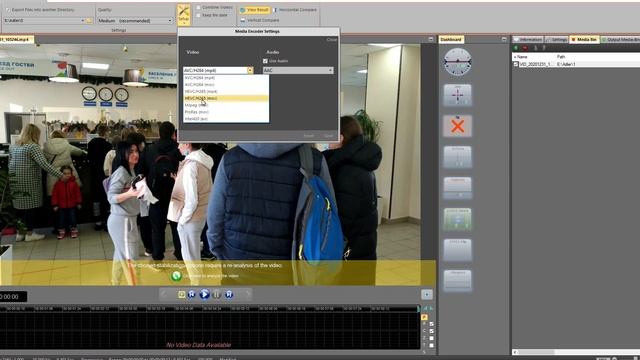Click the red remove icon in Media Bin toolbar

[525, 48]
